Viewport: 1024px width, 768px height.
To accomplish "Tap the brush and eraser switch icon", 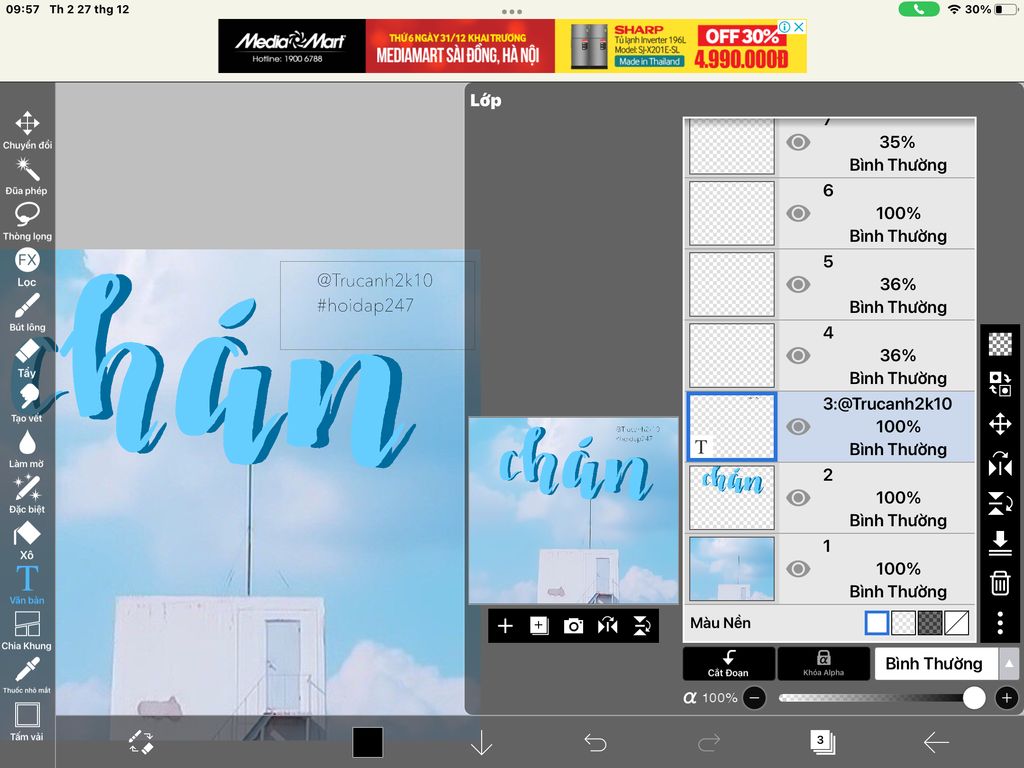I will tap(141, 743).
